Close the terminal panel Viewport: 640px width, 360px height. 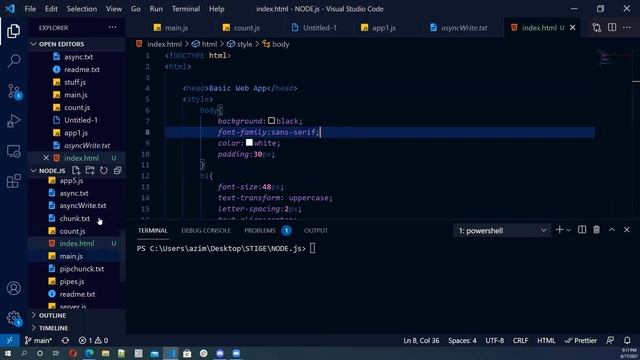[x=627, y=230]
